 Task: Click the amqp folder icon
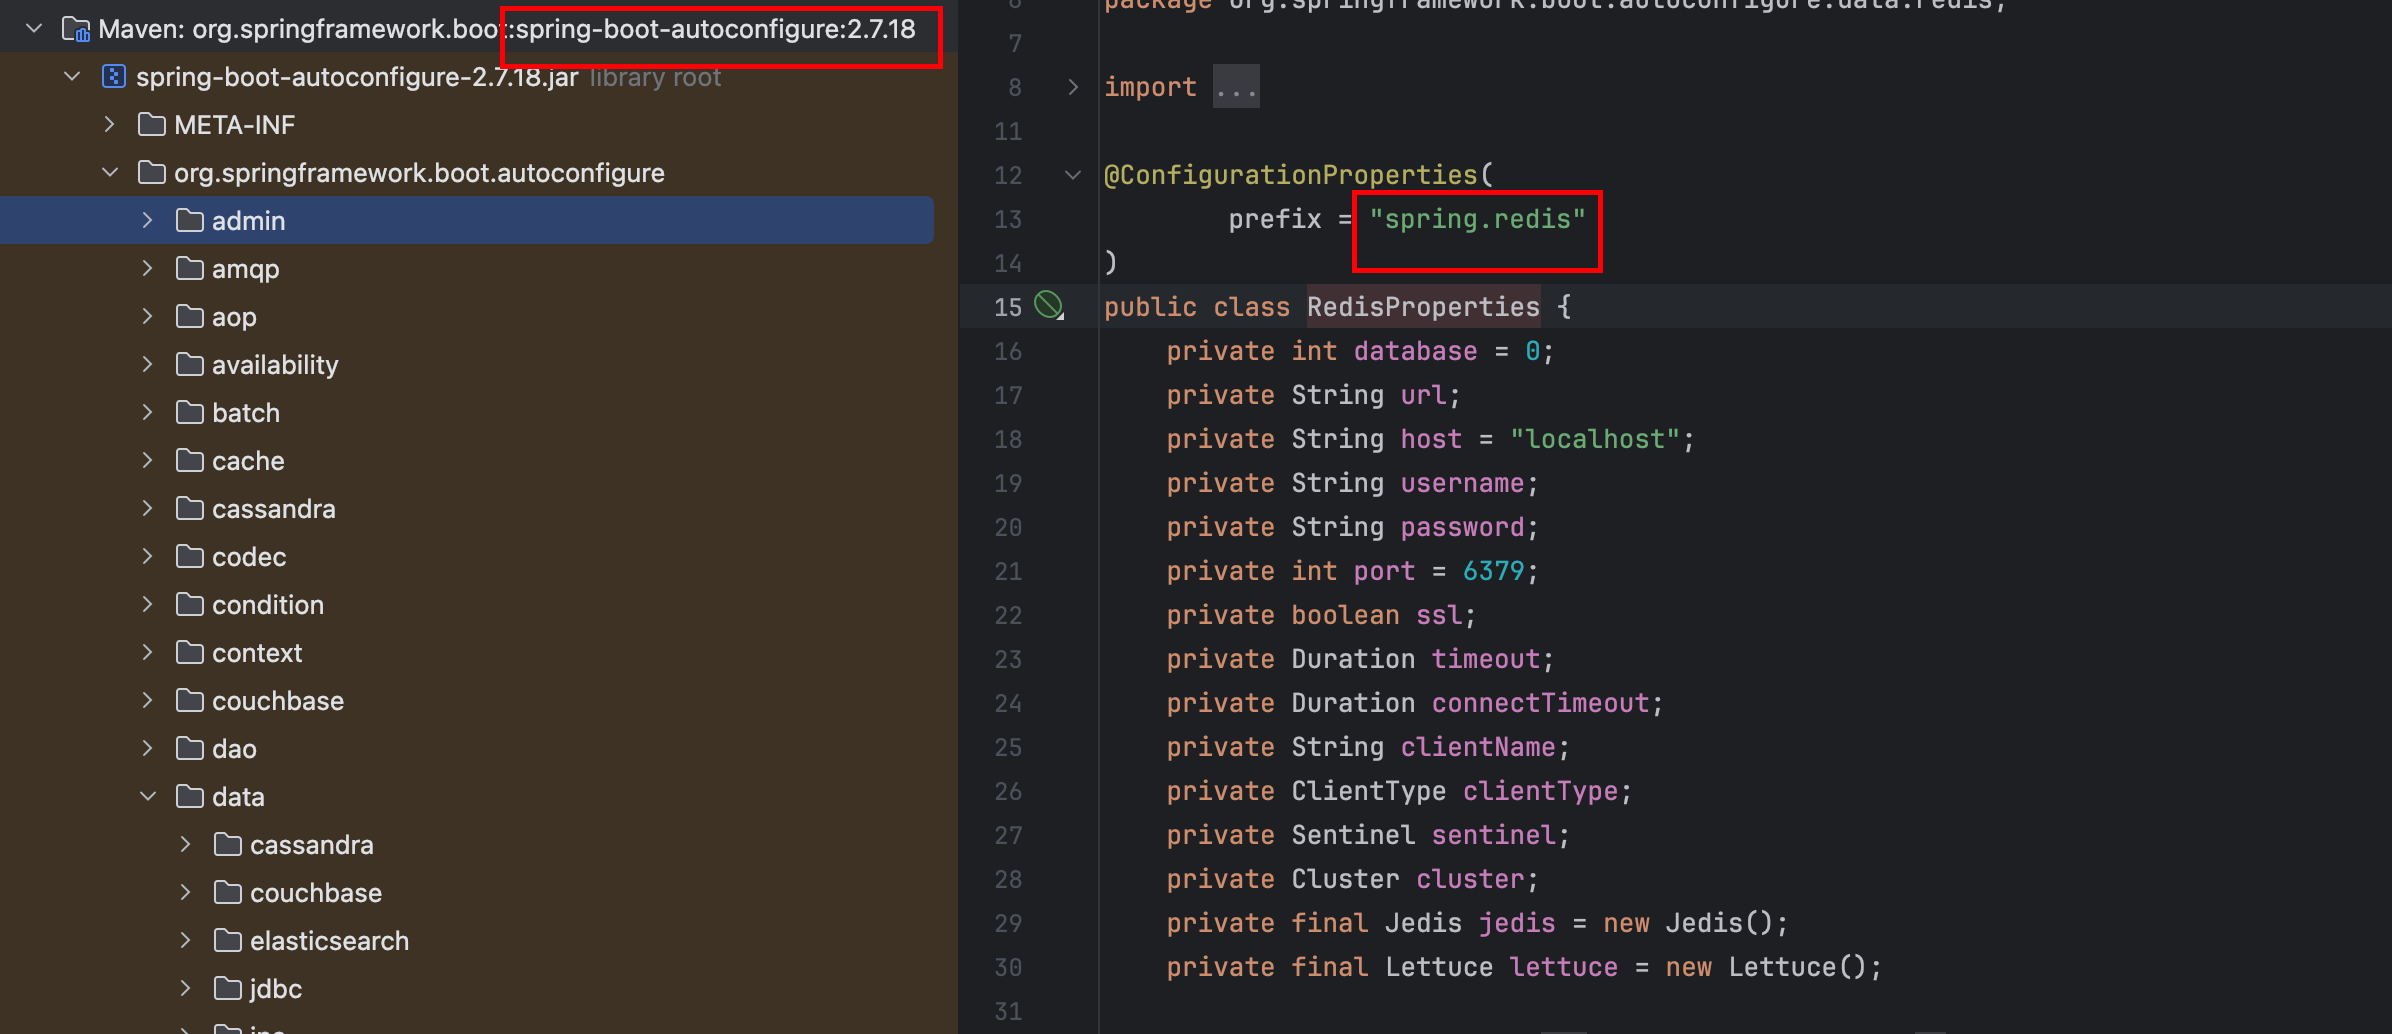tap(190, 269)
